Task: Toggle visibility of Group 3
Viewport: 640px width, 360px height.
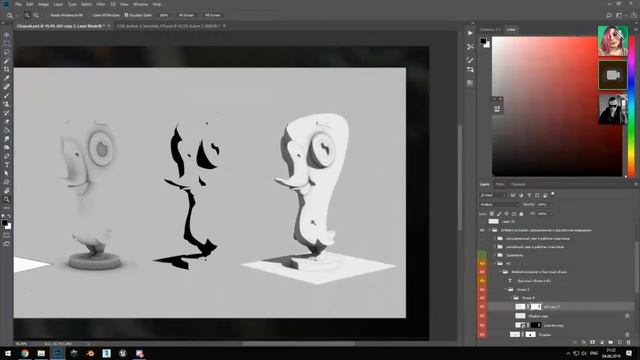Action: [x=482, y=289]
